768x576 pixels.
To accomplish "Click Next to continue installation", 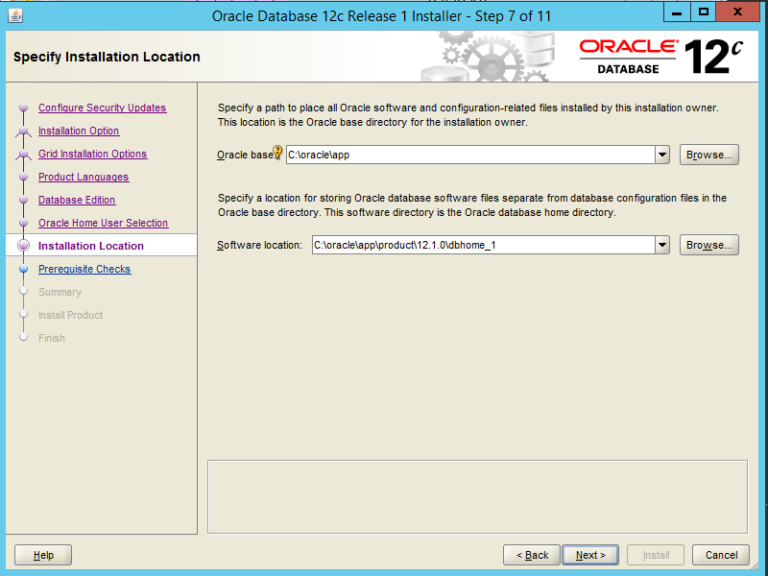I will (x=591, y=555).
